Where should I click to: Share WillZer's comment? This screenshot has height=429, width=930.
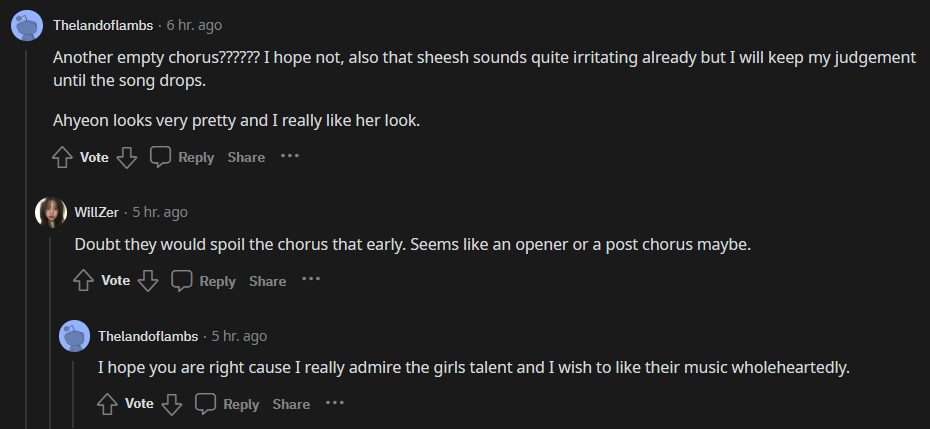point(267,281)
